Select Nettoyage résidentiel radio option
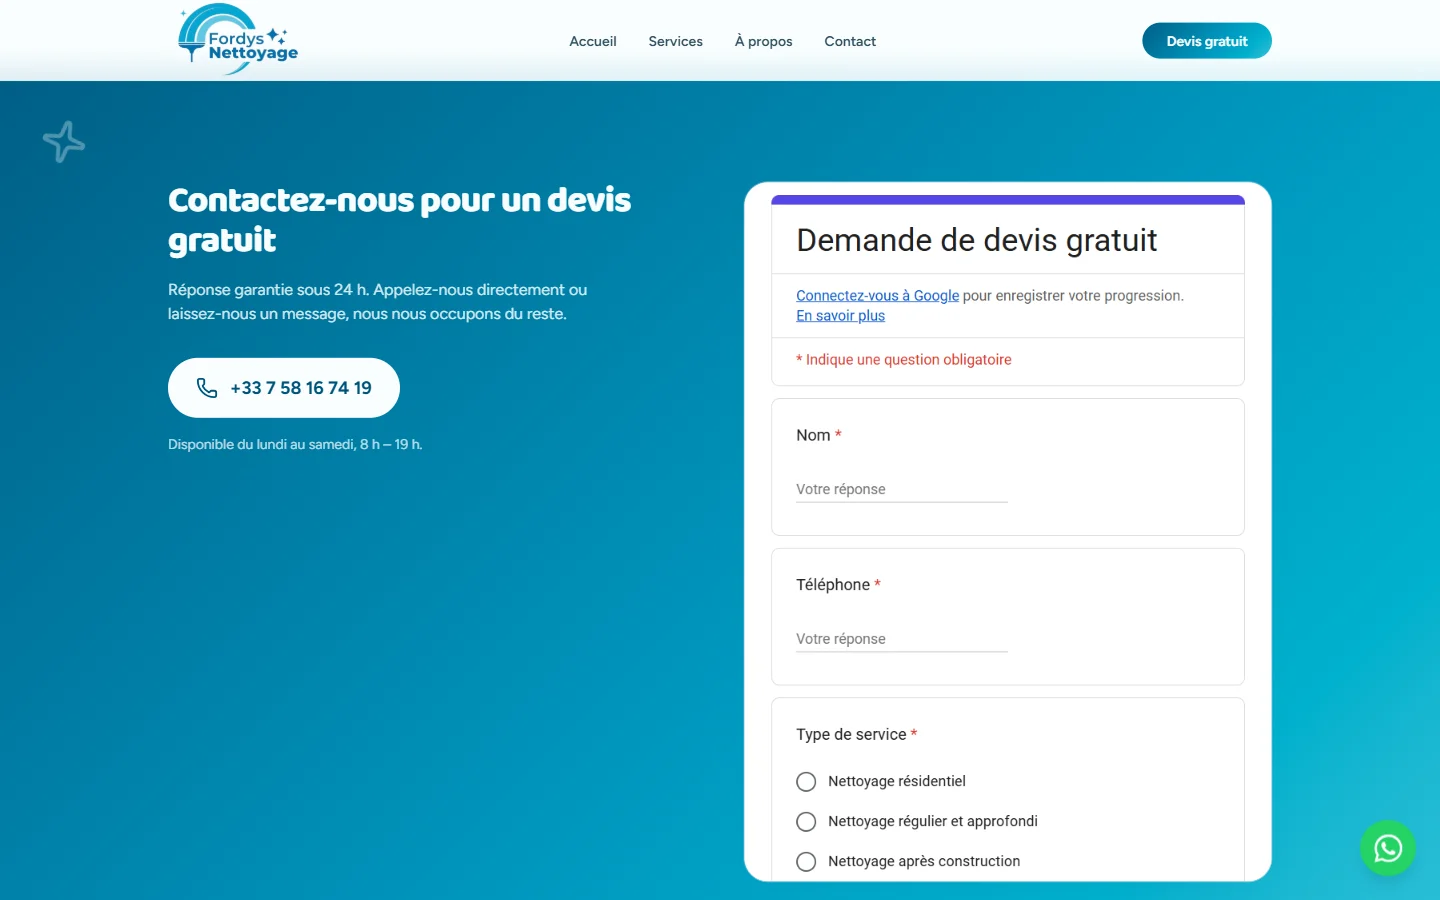Viewport: 1440px width, 900px height. [806, 781]
